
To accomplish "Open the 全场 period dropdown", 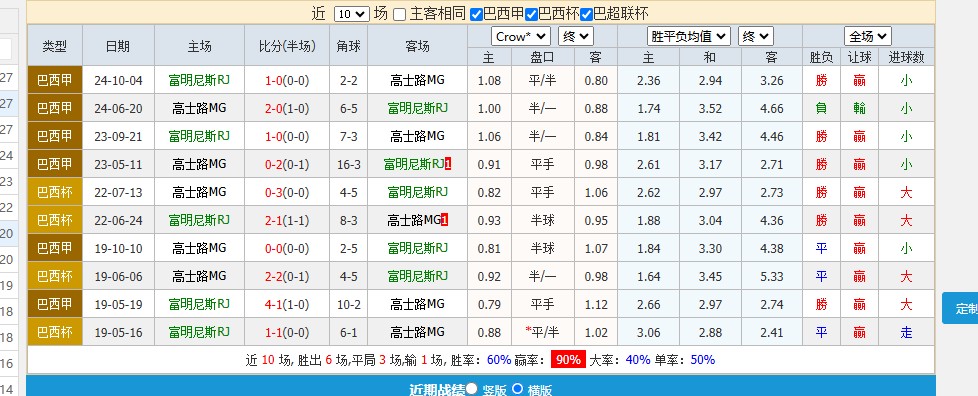I will tap(868, 36).
